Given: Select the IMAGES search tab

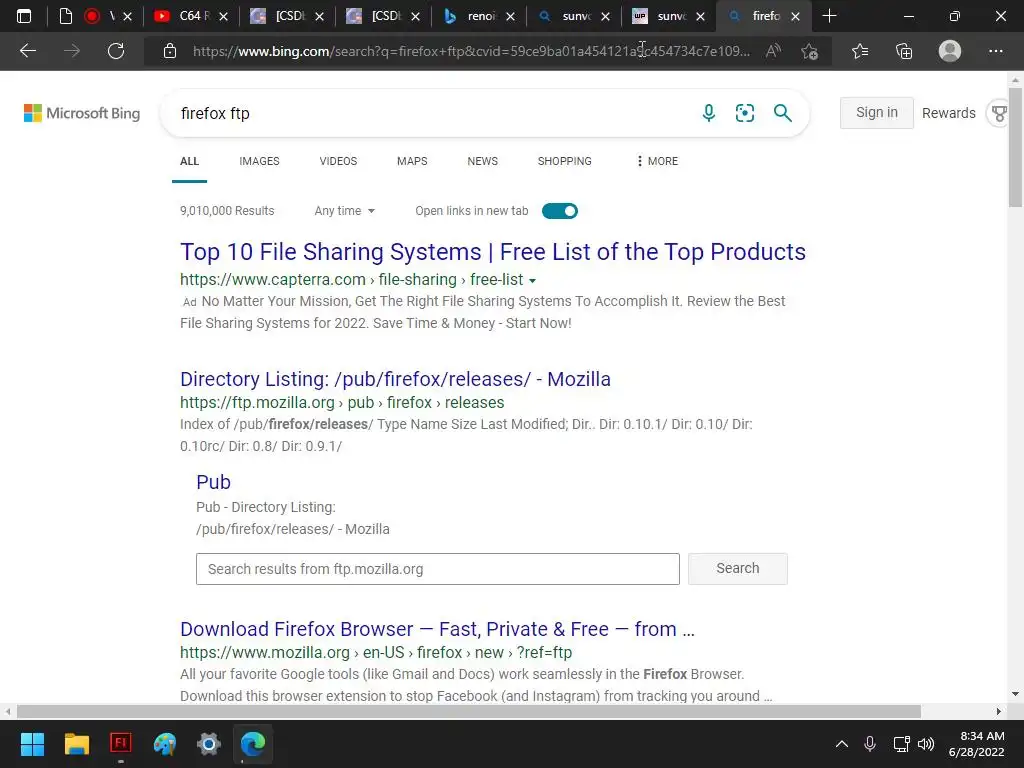Looking at the screenshot, I should pyautogui.click(x=259, y=161).
